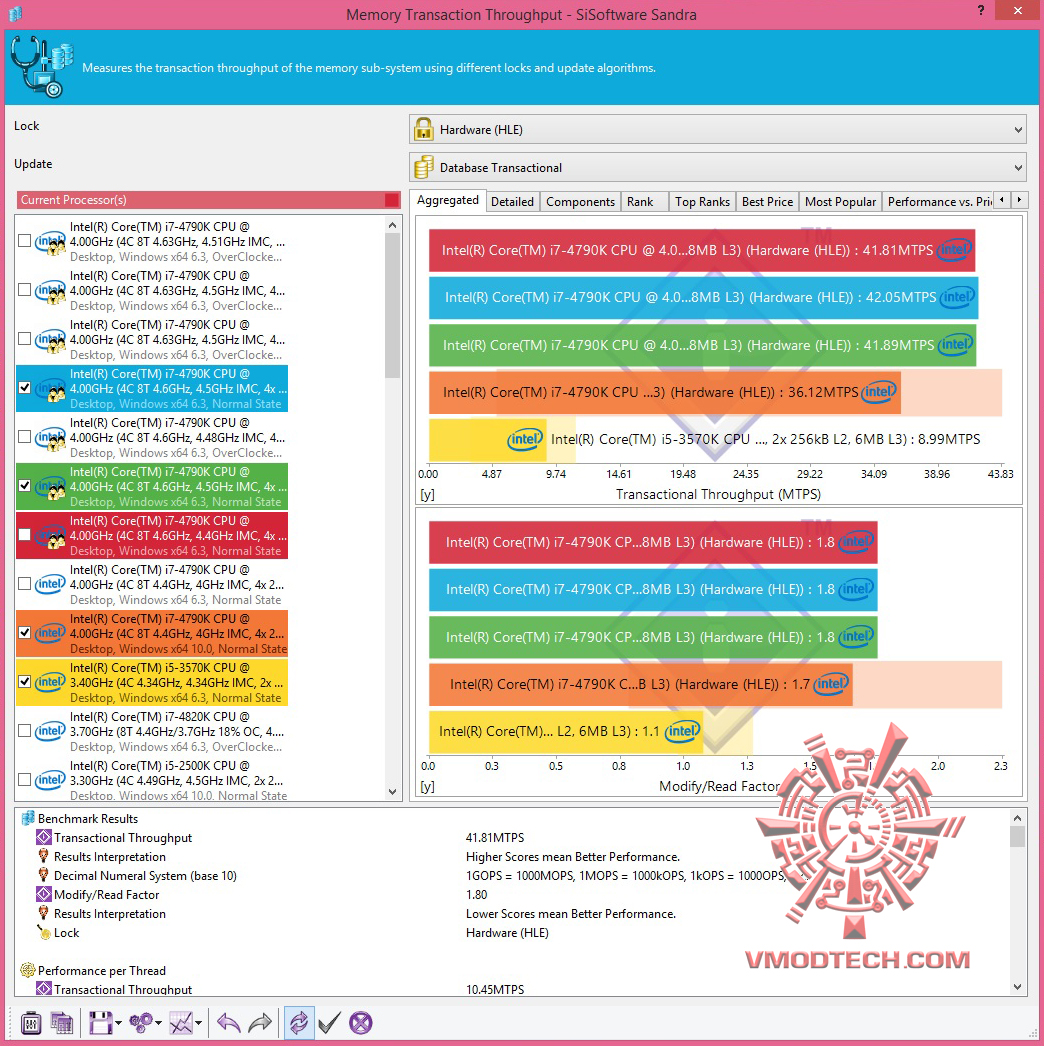
Task: Click the application icon in title bar
Action: (x=15, y=13)
